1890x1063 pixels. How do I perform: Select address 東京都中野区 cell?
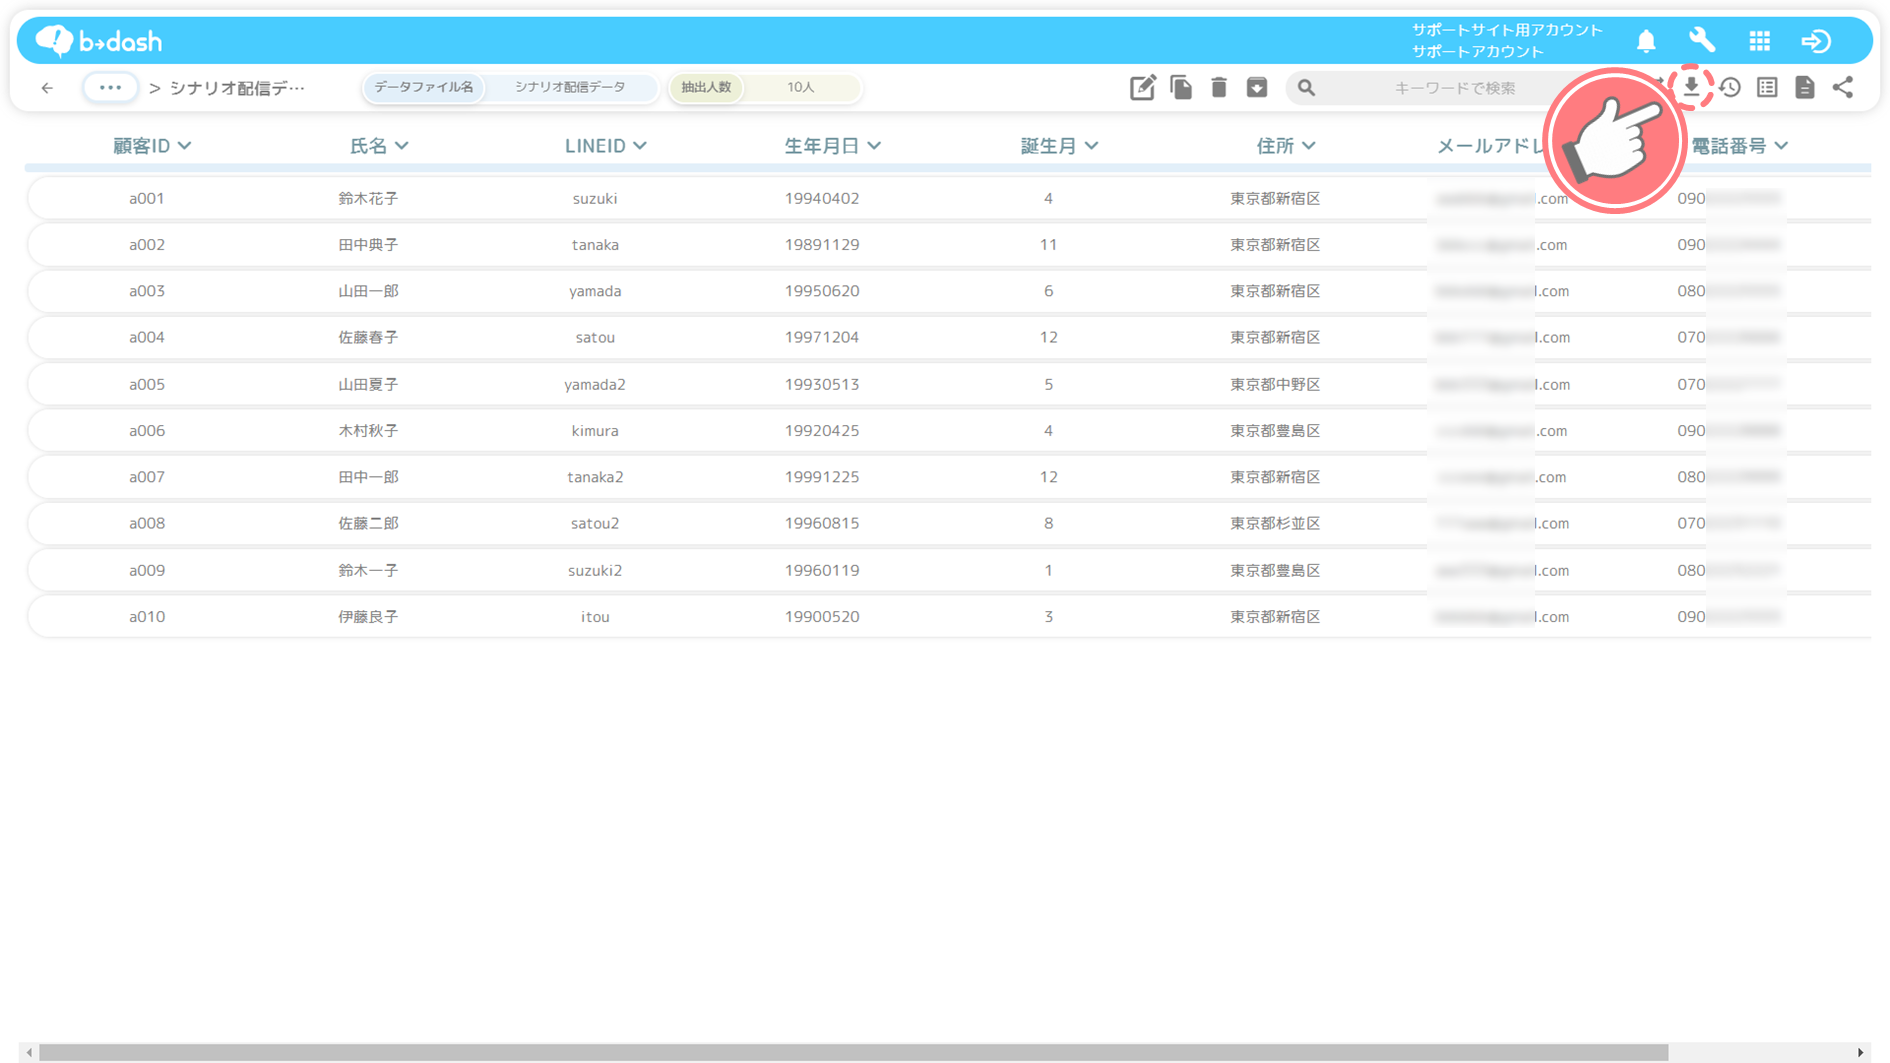point(1275,384)
